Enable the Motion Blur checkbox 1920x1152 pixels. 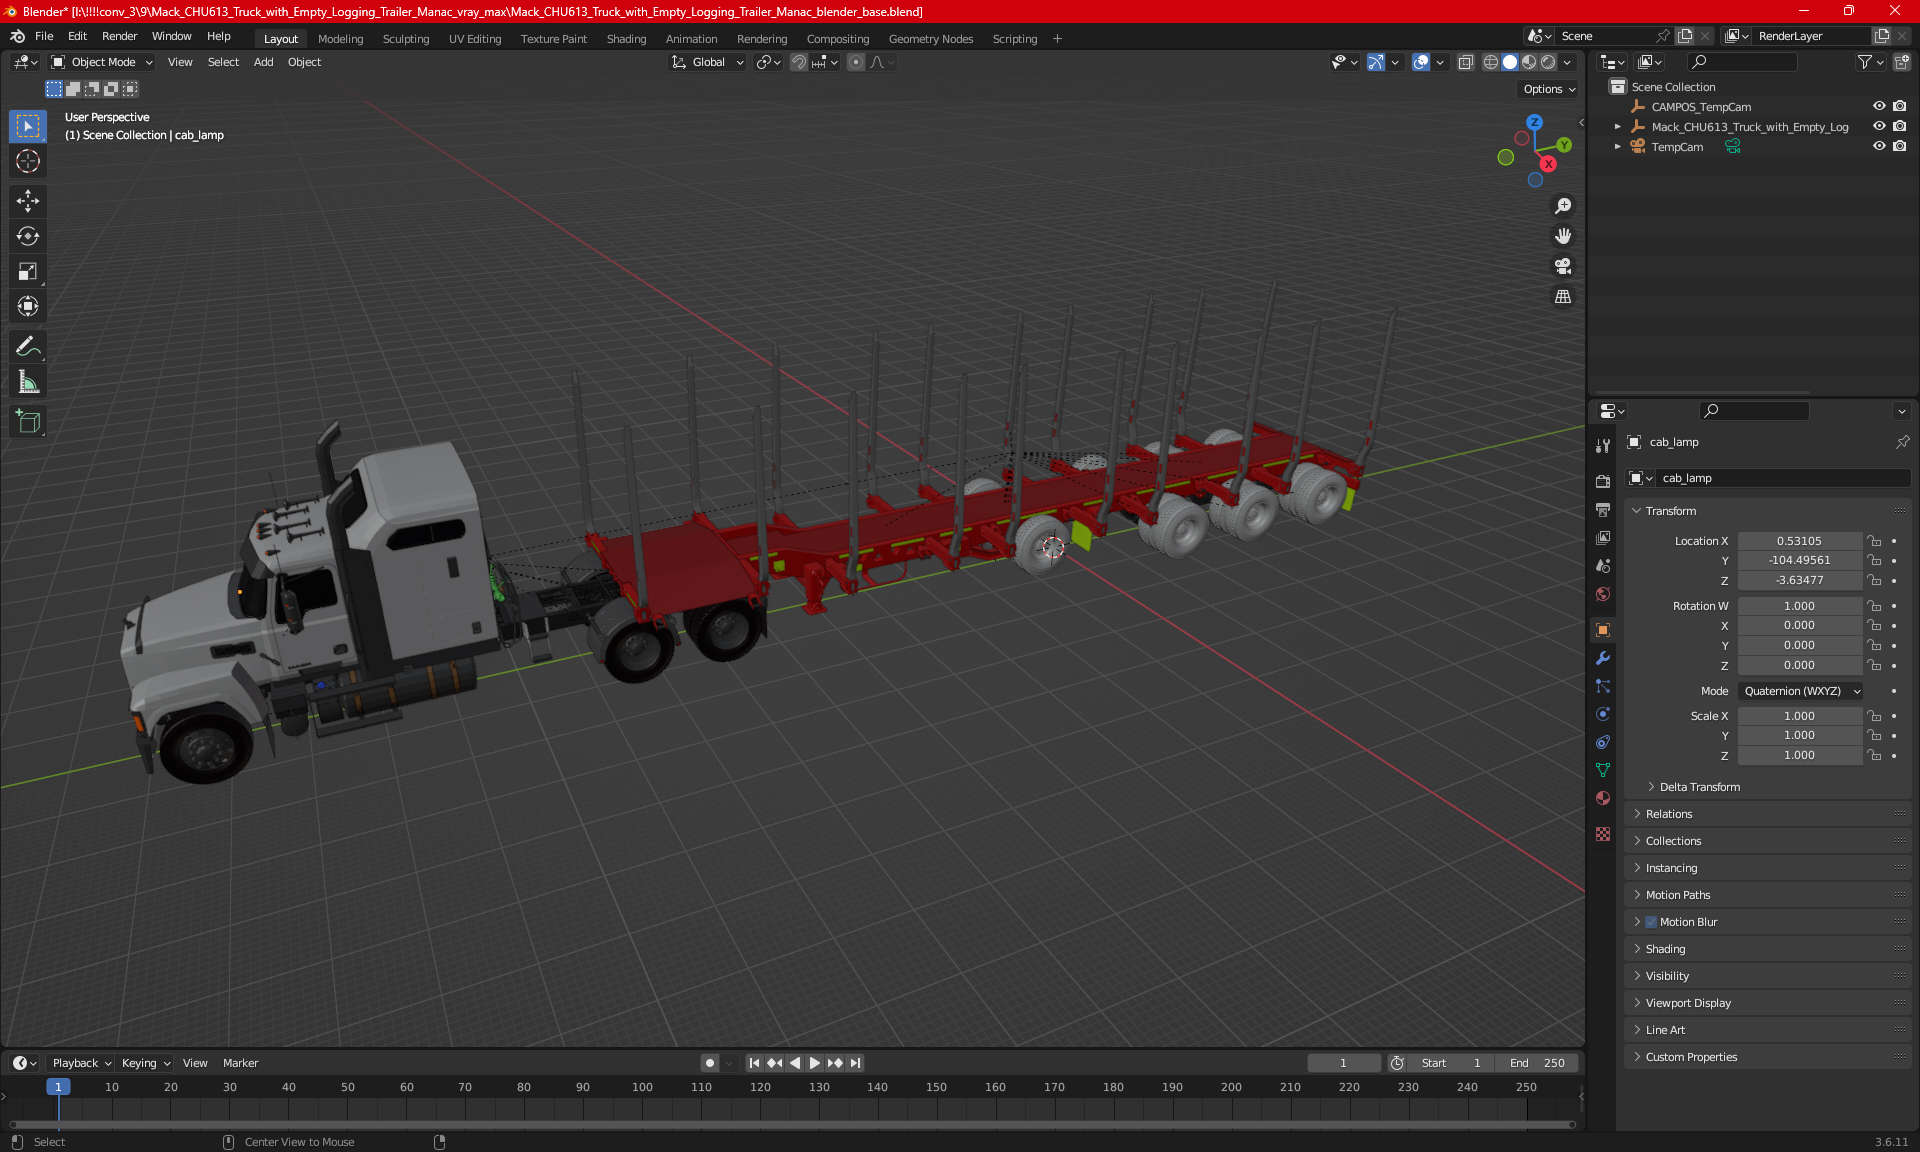(1651, 922)
